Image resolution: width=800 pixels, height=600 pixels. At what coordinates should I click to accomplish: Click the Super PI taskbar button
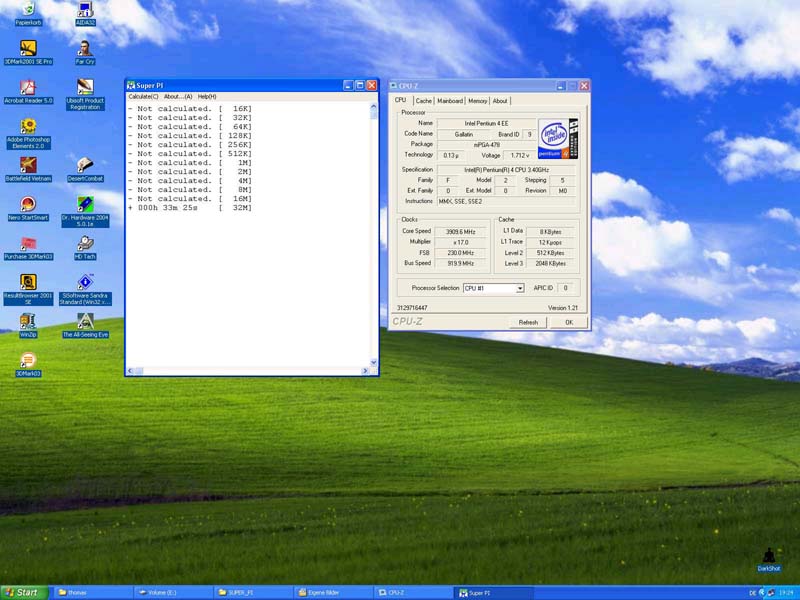point(494,592)
